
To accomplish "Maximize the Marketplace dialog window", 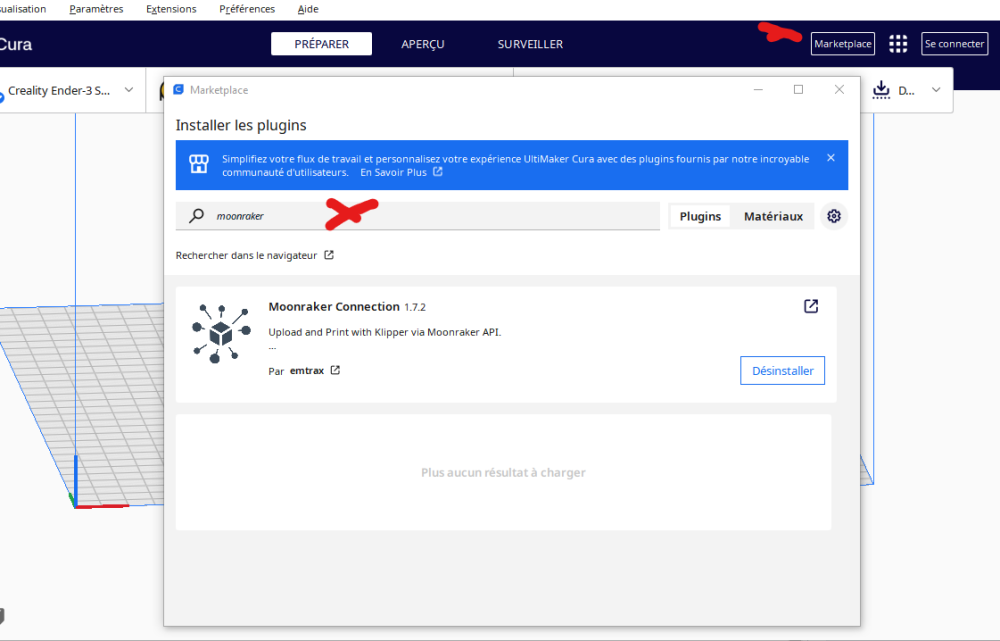I will [798, 89].
